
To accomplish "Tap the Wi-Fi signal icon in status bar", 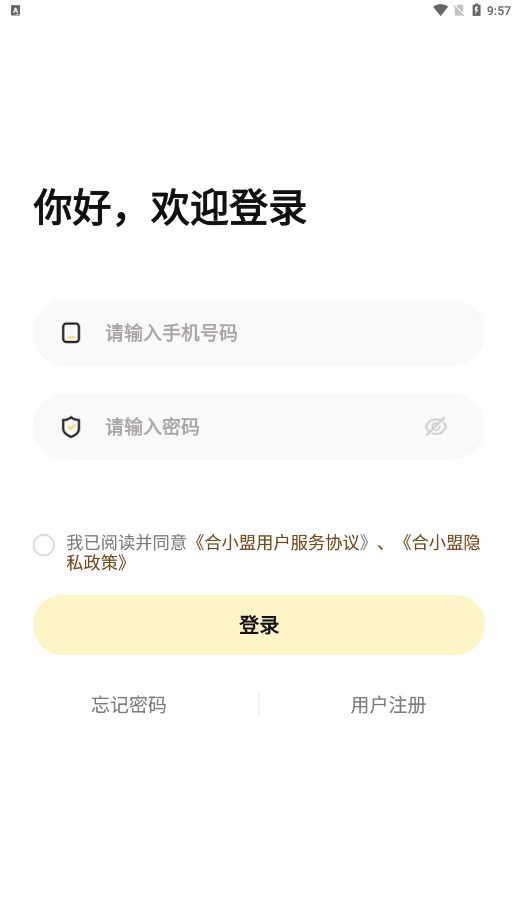I will tap(440, 10).
